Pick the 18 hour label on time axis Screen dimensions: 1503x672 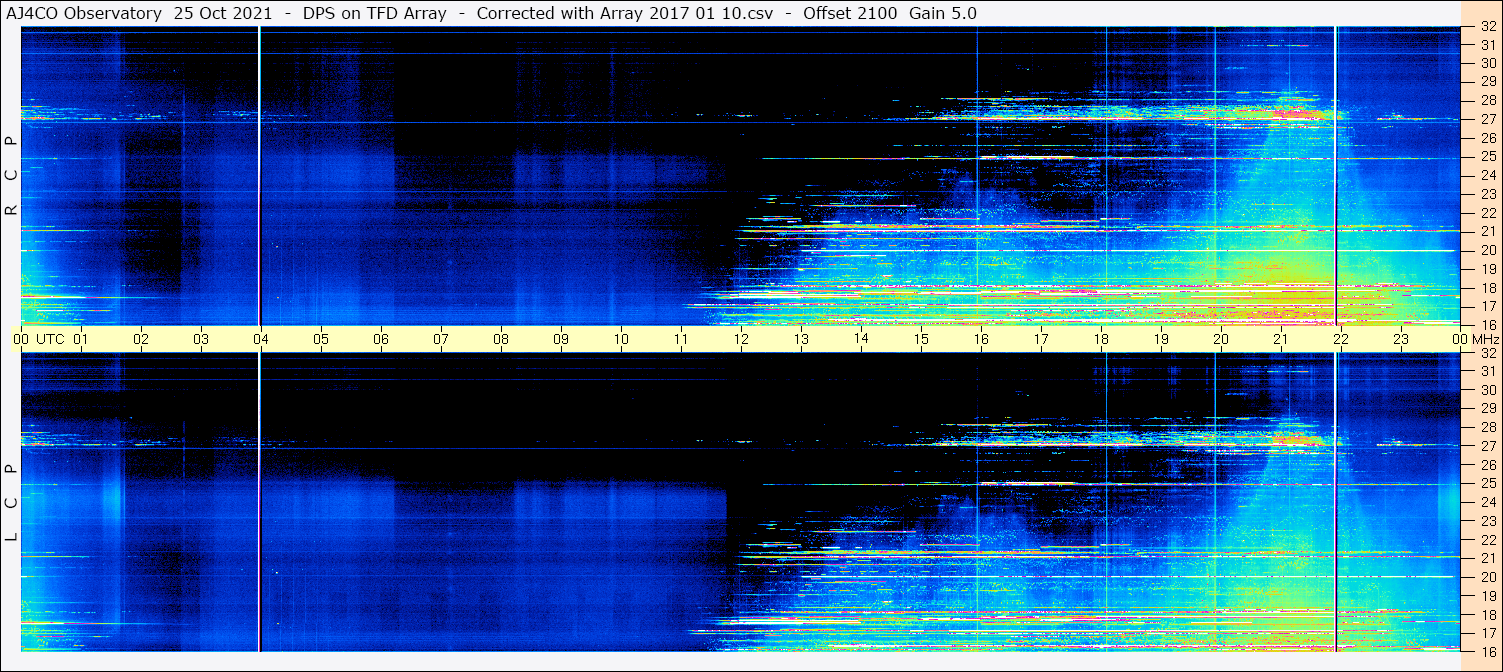tap(1101, 339)
